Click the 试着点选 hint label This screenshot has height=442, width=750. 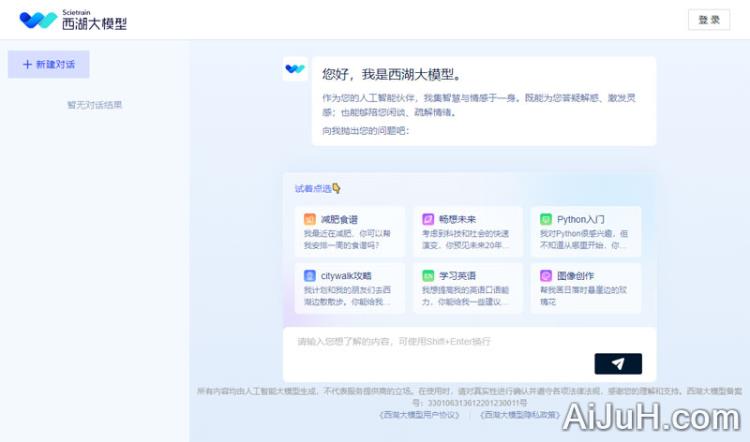[x=313, y=188]
